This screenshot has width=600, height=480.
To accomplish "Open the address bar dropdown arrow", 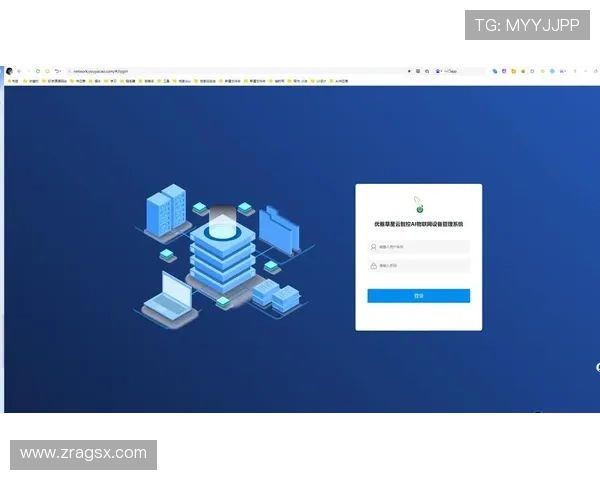I will coord(409,72).
